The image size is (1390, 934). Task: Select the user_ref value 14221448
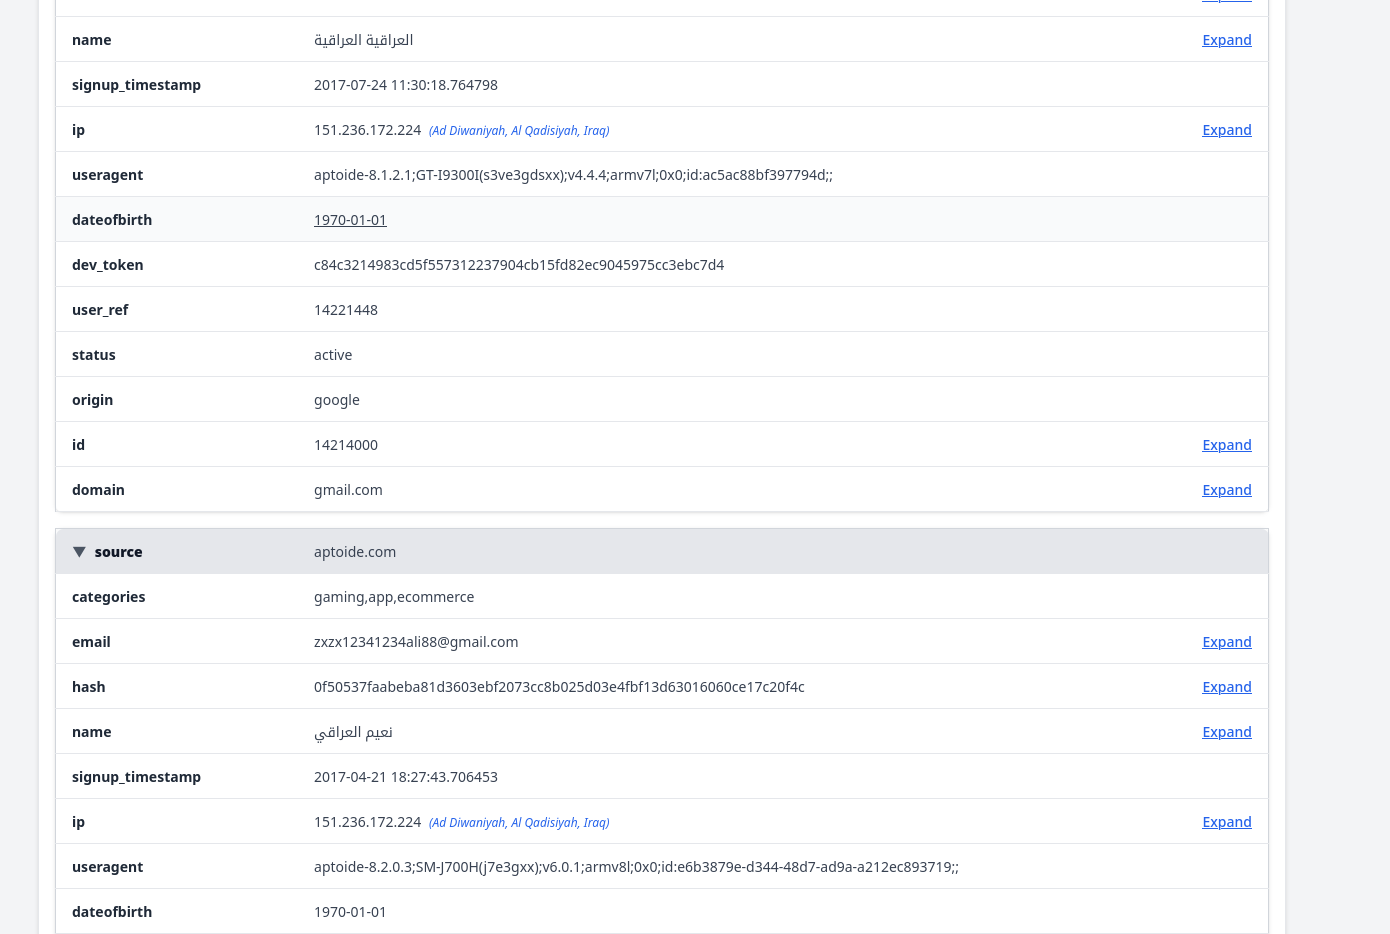[346, 310]
